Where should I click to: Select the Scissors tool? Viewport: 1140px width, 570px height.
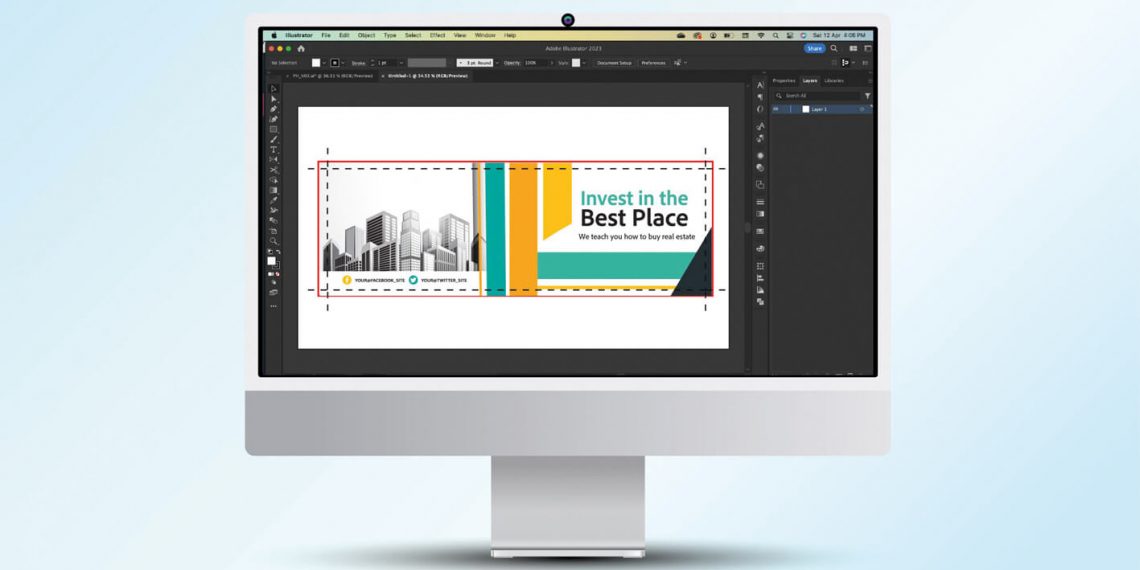(273, 169)
